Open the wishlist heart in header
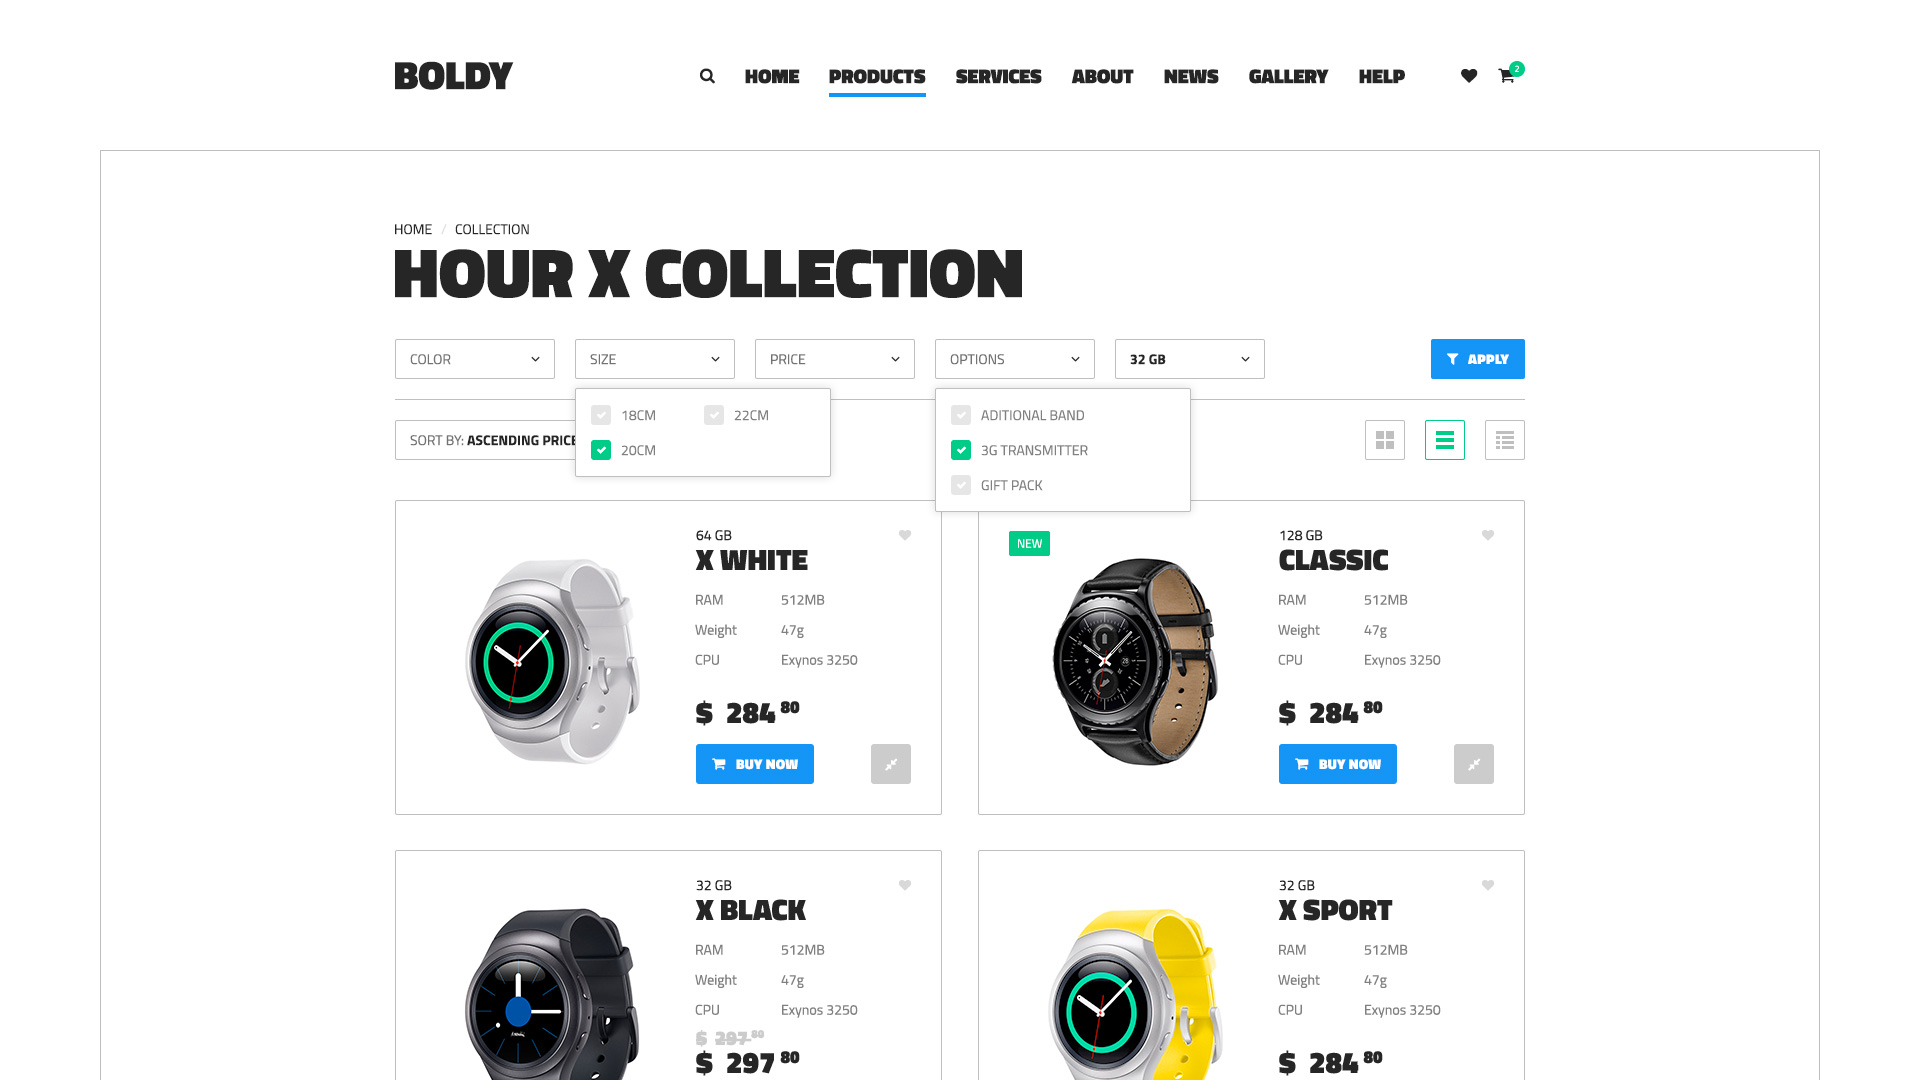1920x1080 pixels. 1469,76
